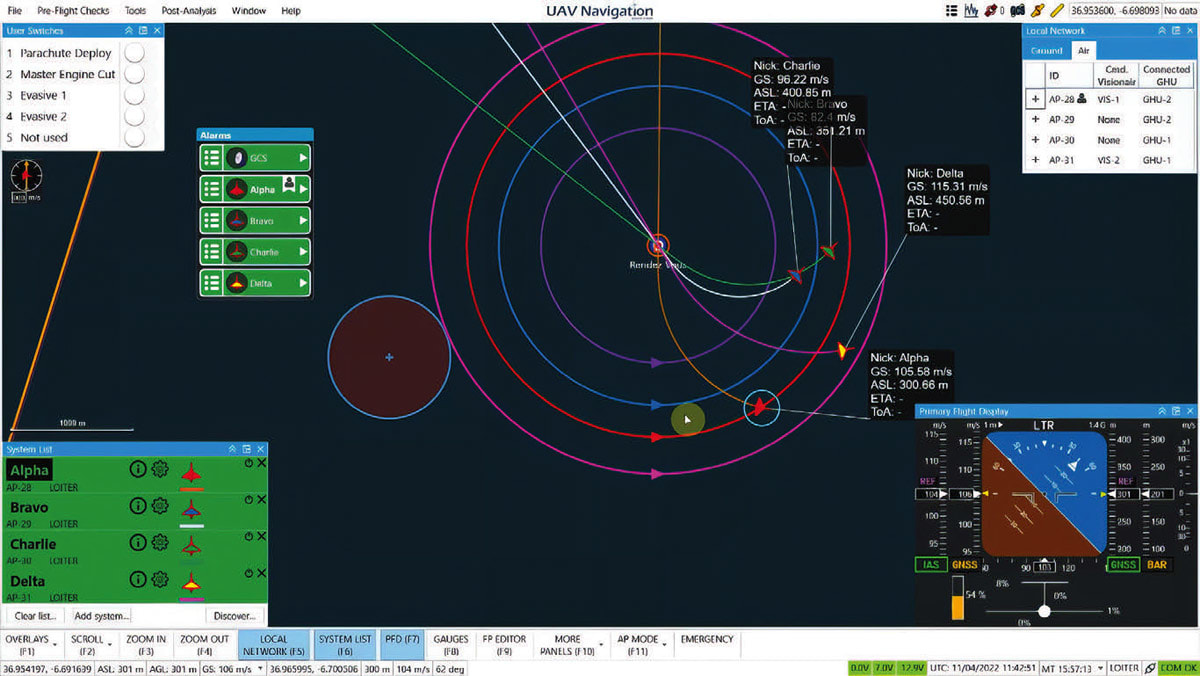The height and width of the screenshot is (676, 1200).
Task: Expand AP-31 row in Local Network
Action: pyautogui.click(x=1035, y=160)
